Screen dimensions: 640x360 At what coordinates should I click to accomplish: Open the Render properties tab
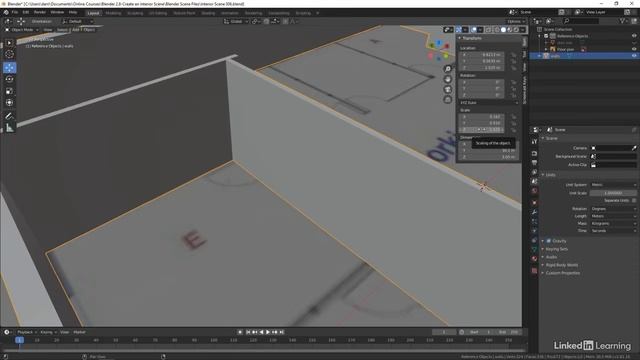point(535,153)
